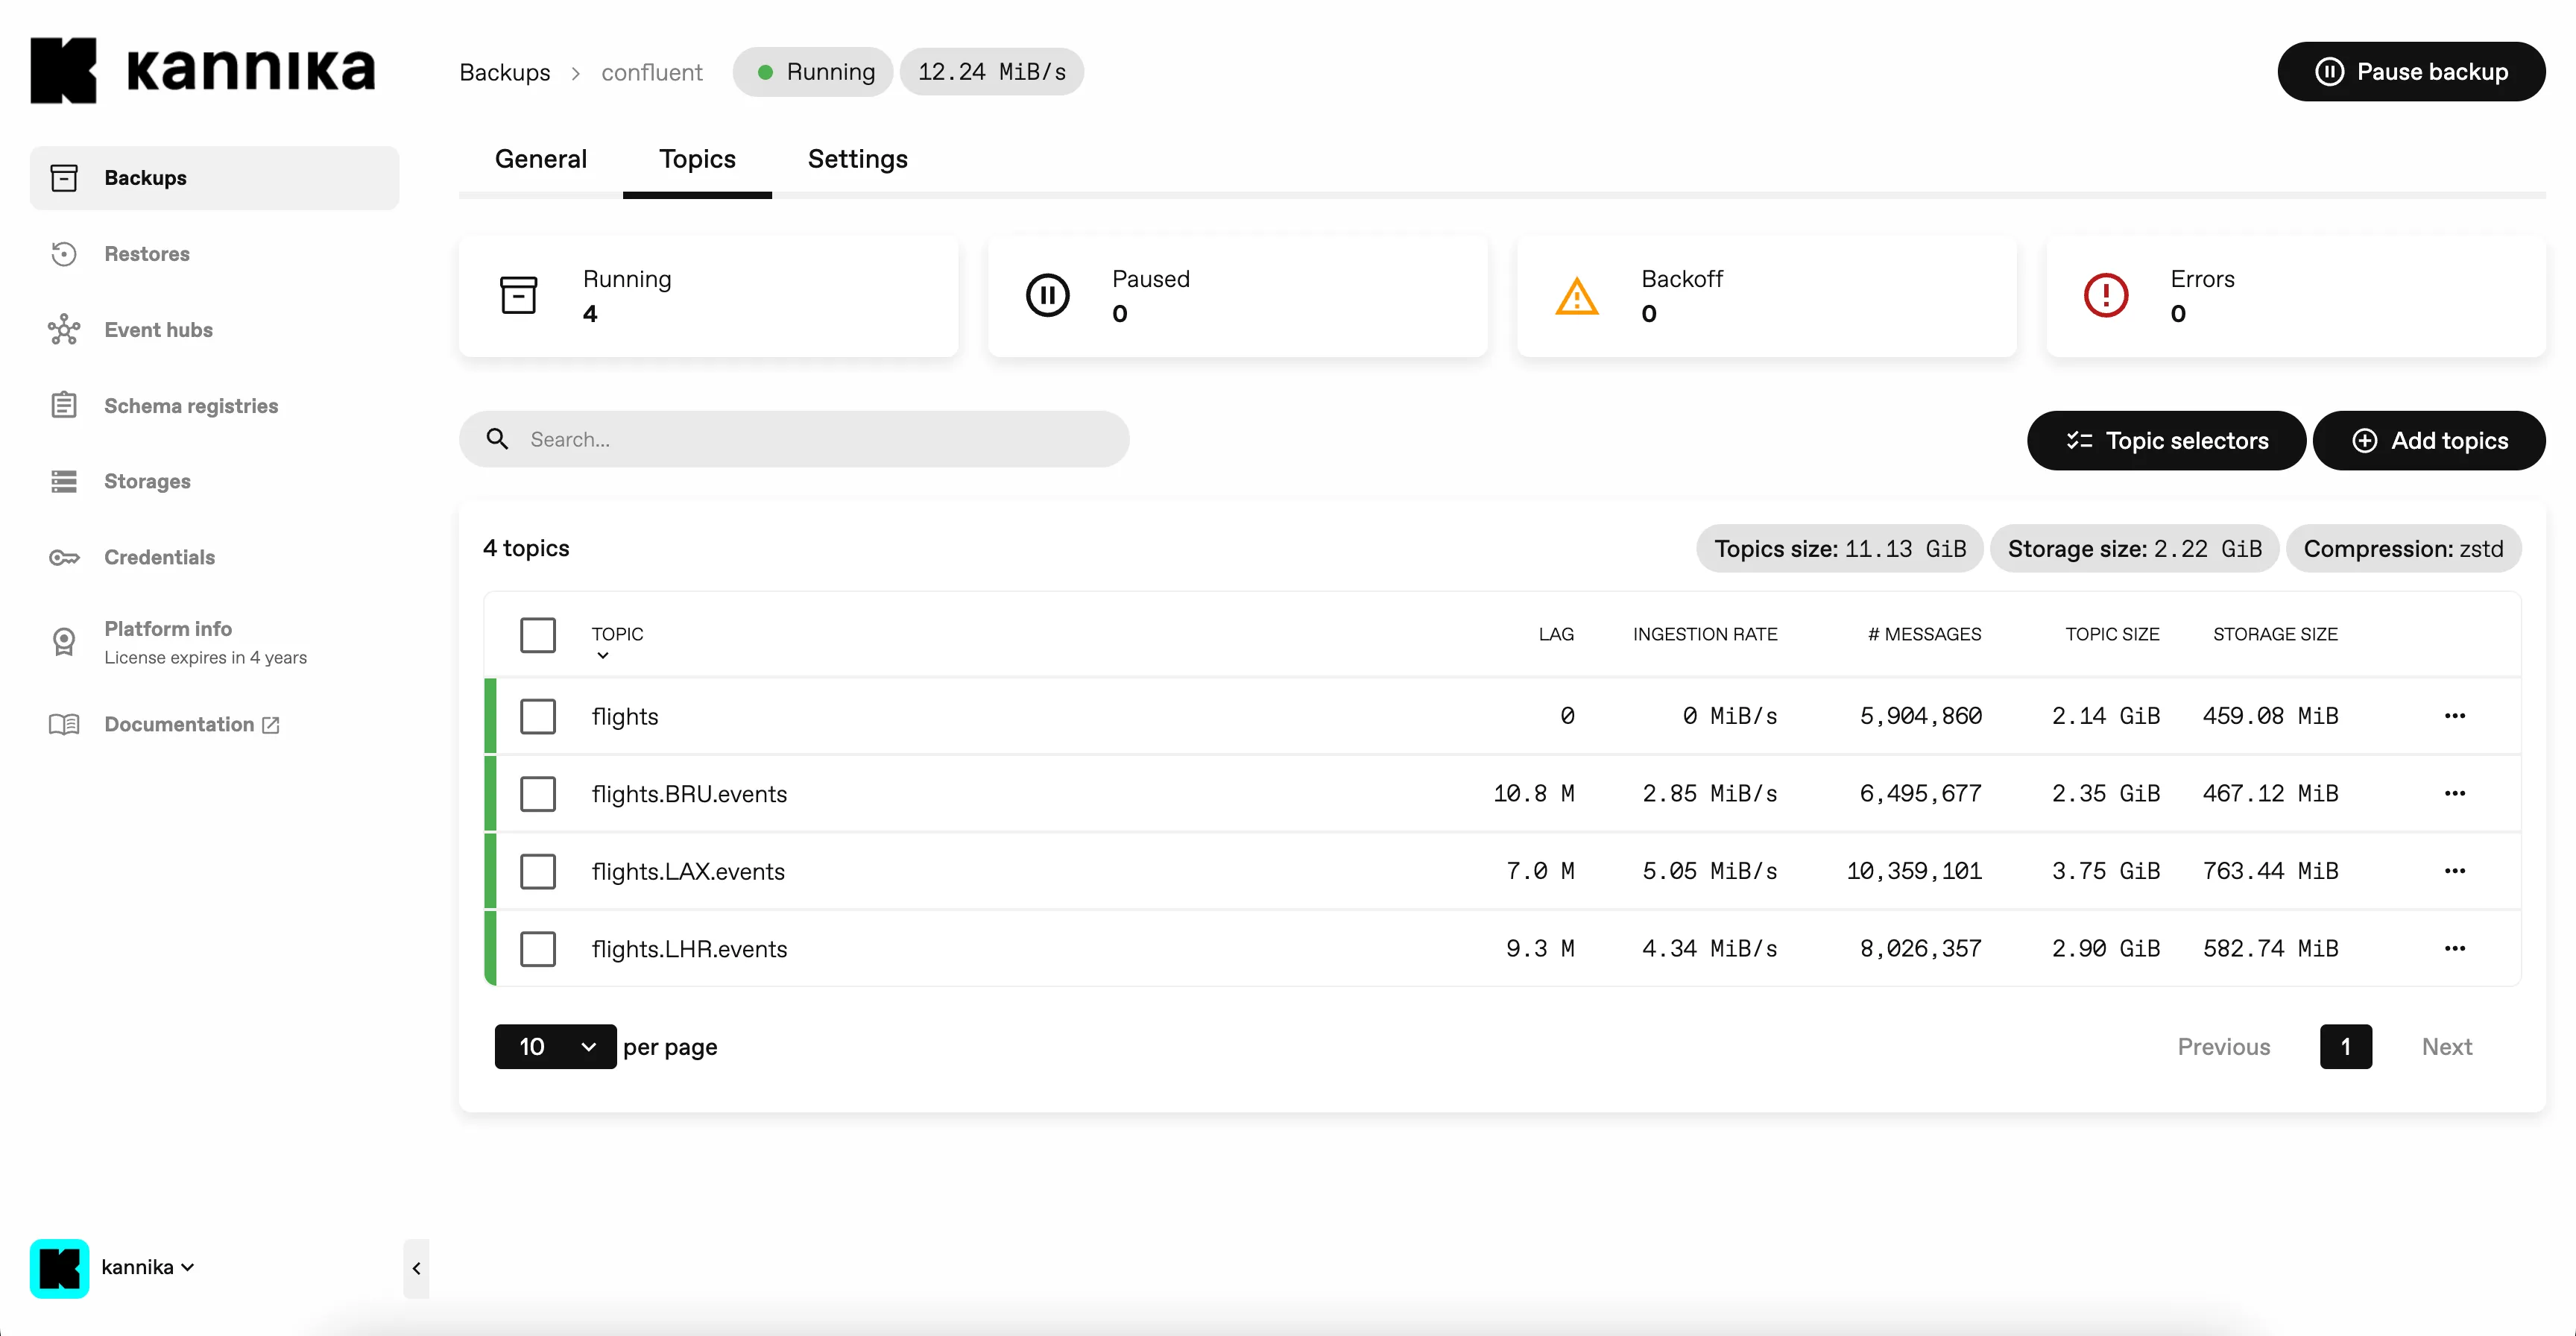Open the Schema registries clipboard icon

pyautogui.click(x=64, y=405)
